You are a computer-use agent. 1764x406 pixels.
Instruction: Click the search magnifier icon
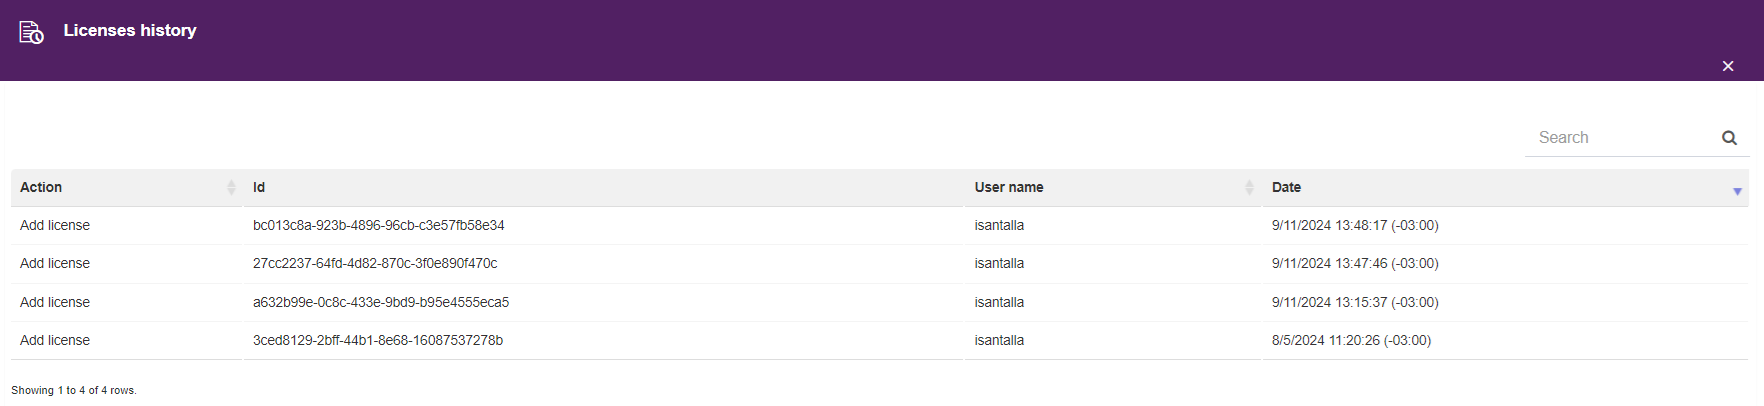point(1729,138)
